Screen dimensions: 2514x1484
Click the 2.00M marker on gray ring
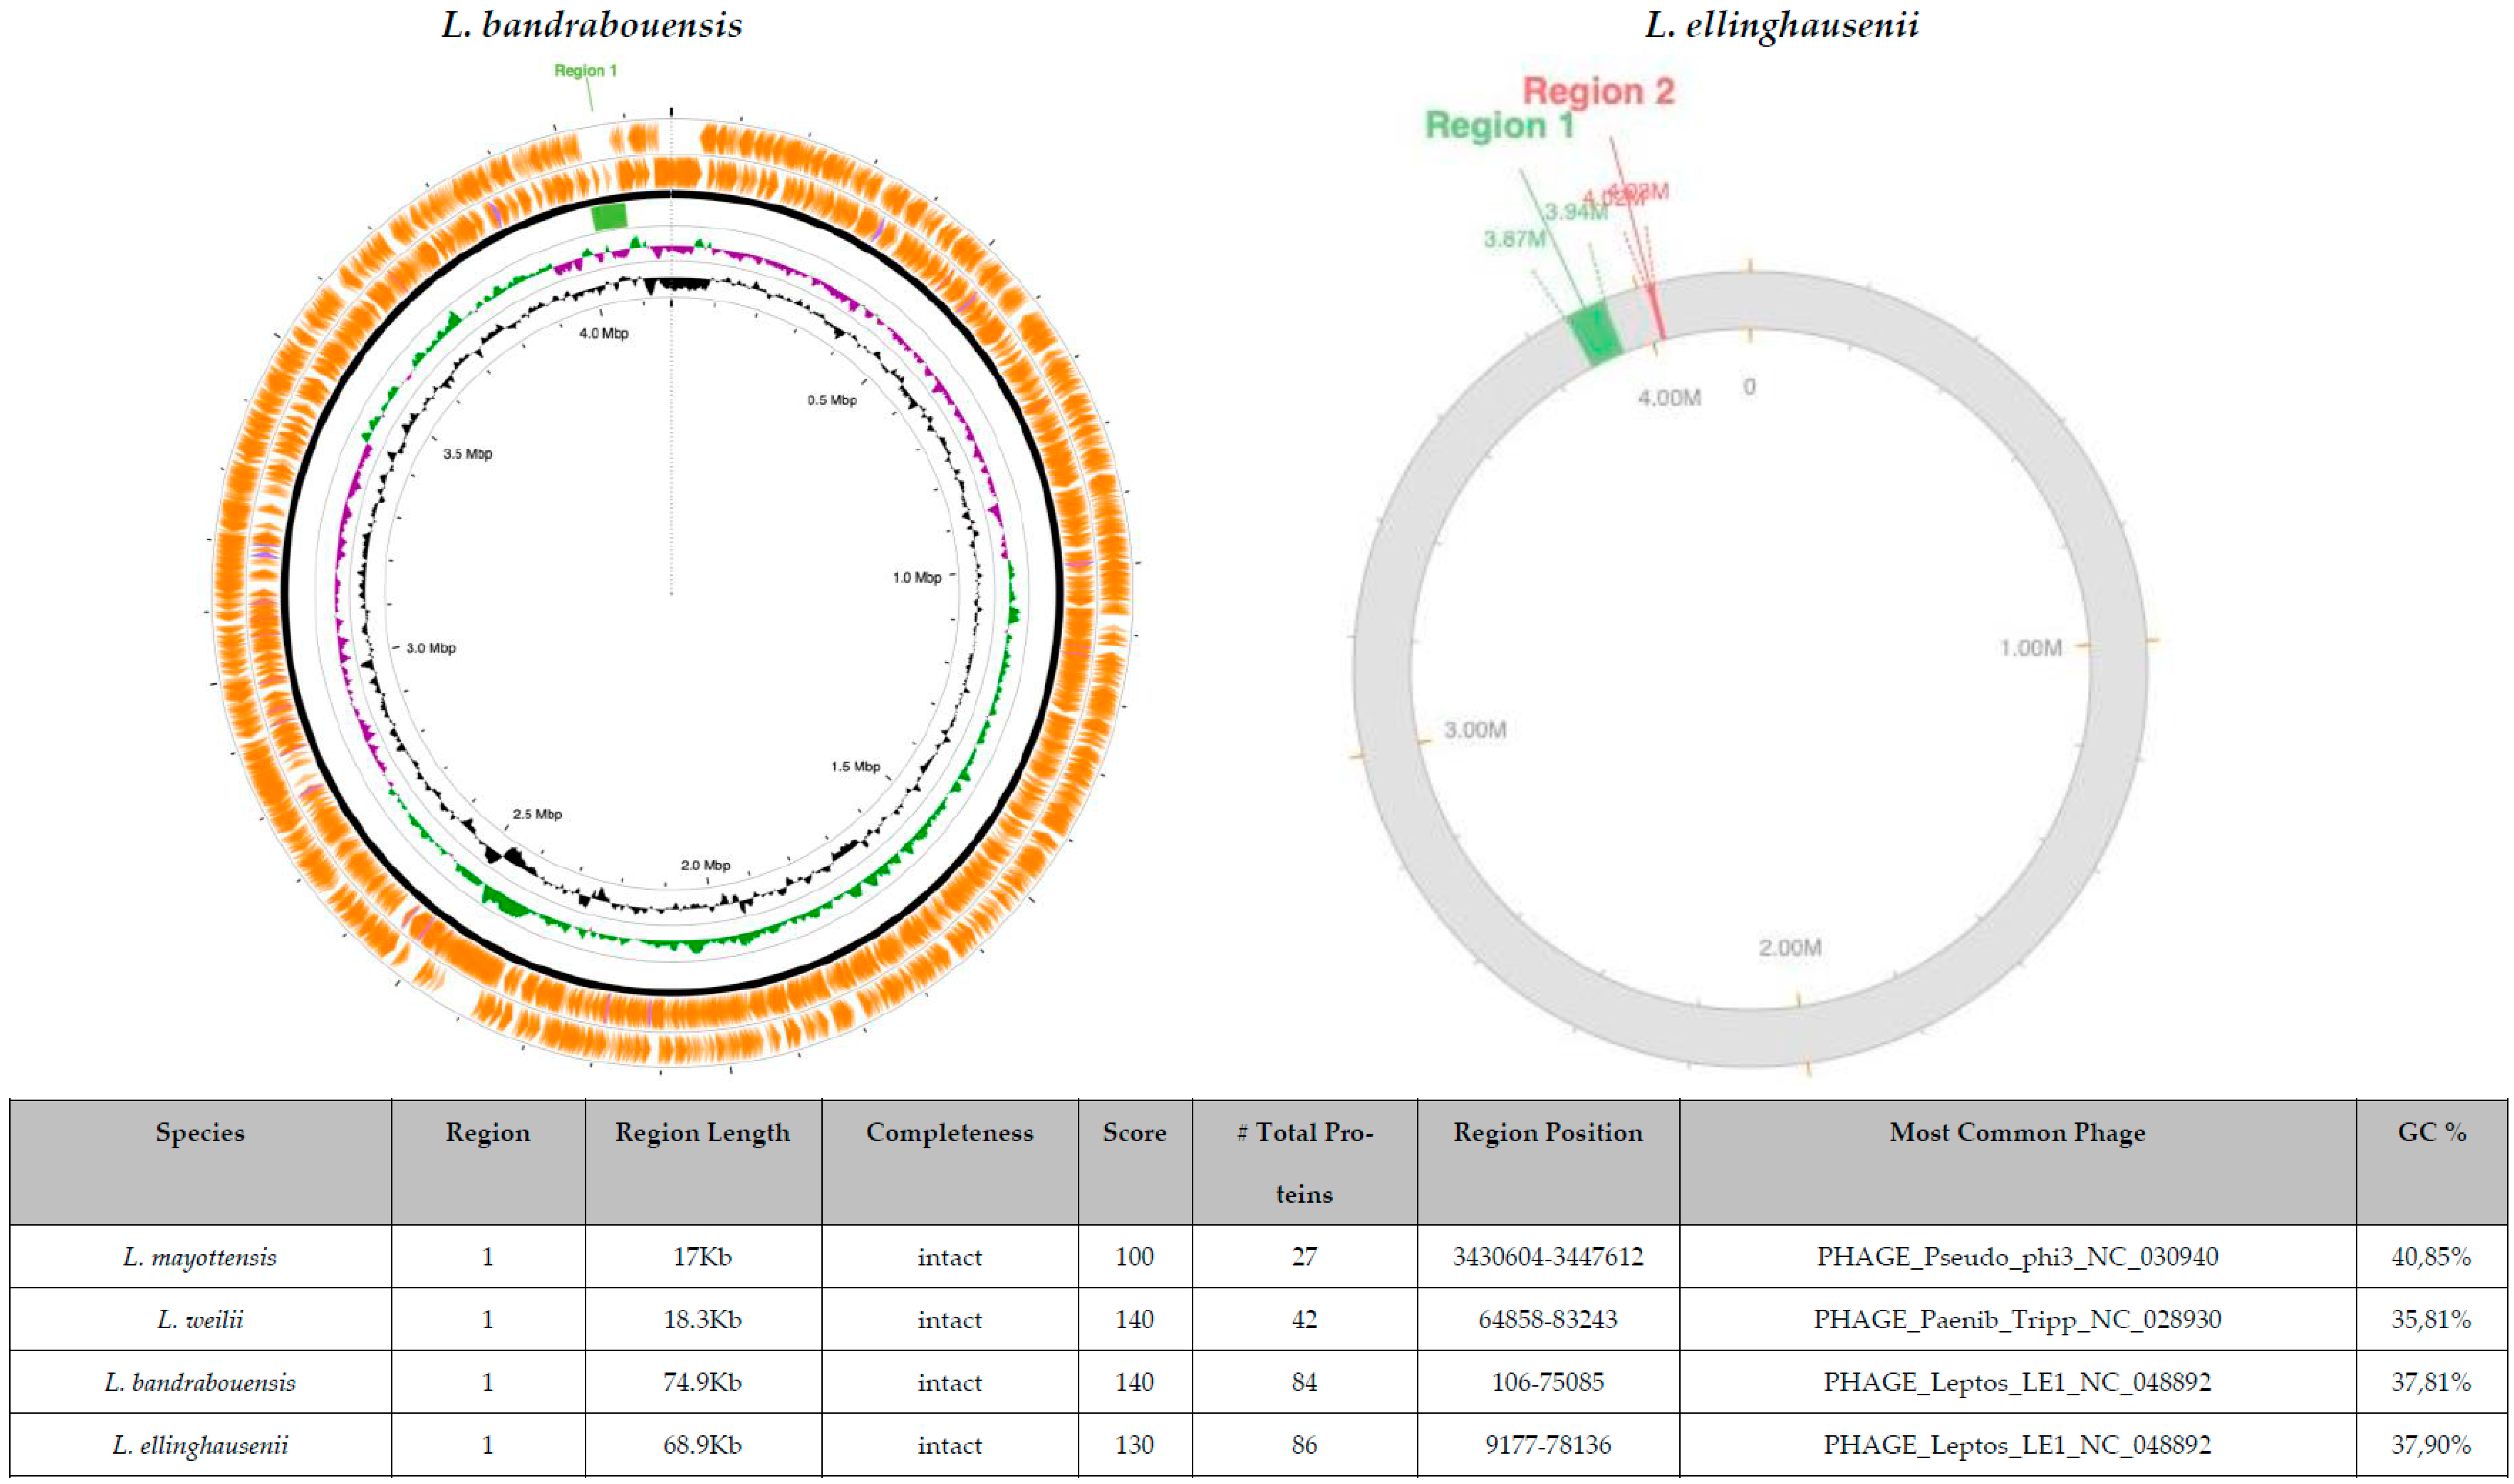click(1789, 947)
